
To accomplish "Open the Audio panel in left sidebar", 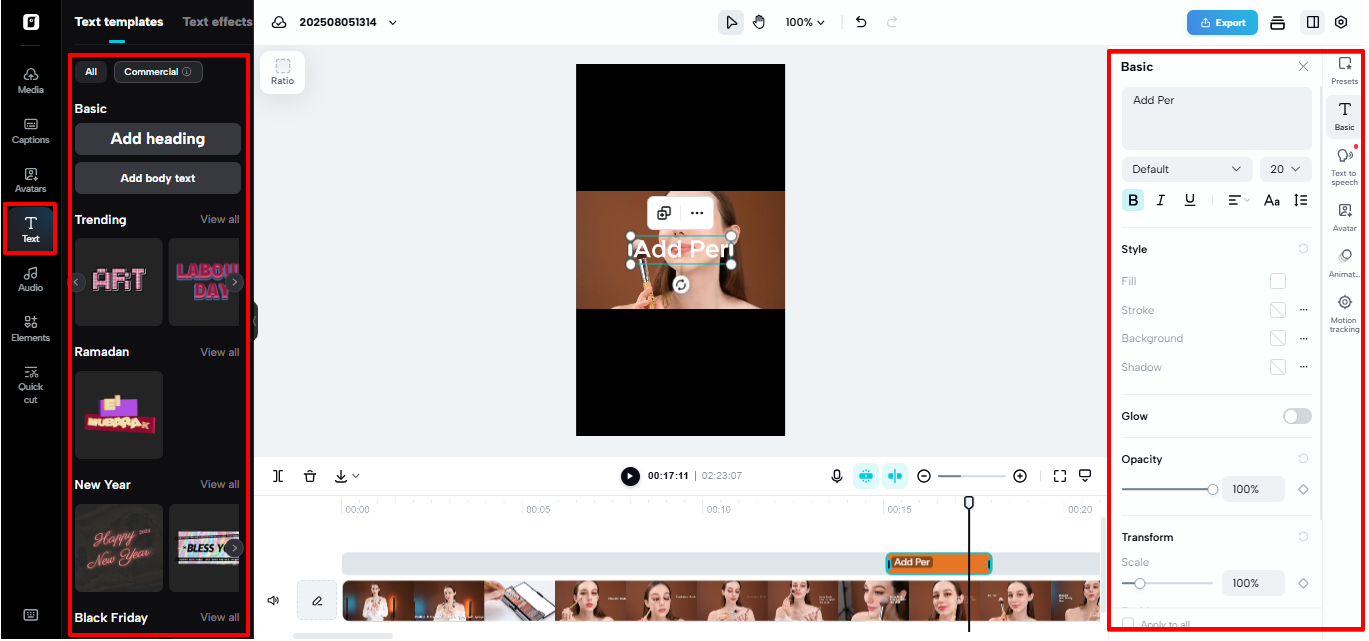I will (30, 277).
